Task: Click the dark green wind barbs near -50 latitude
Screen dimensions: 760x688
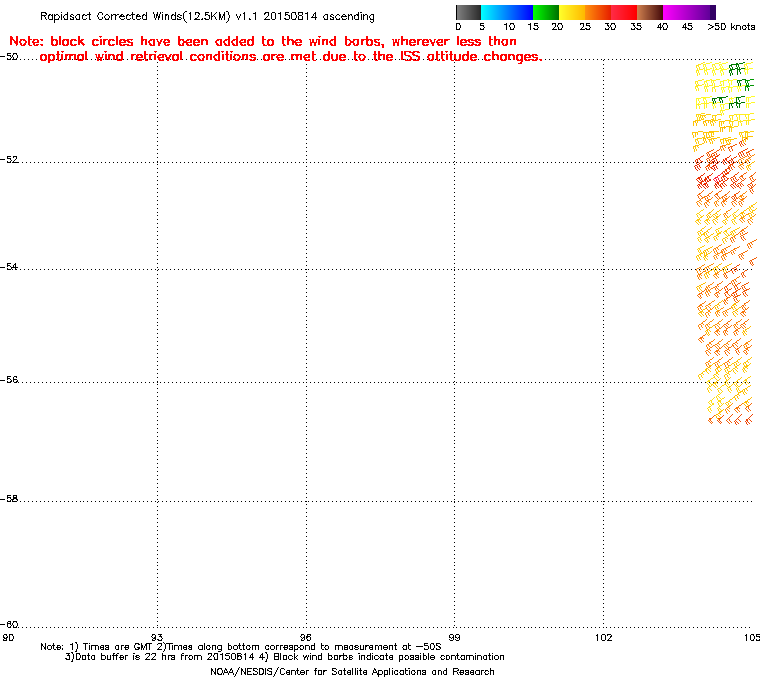Action: click(737, 69)
